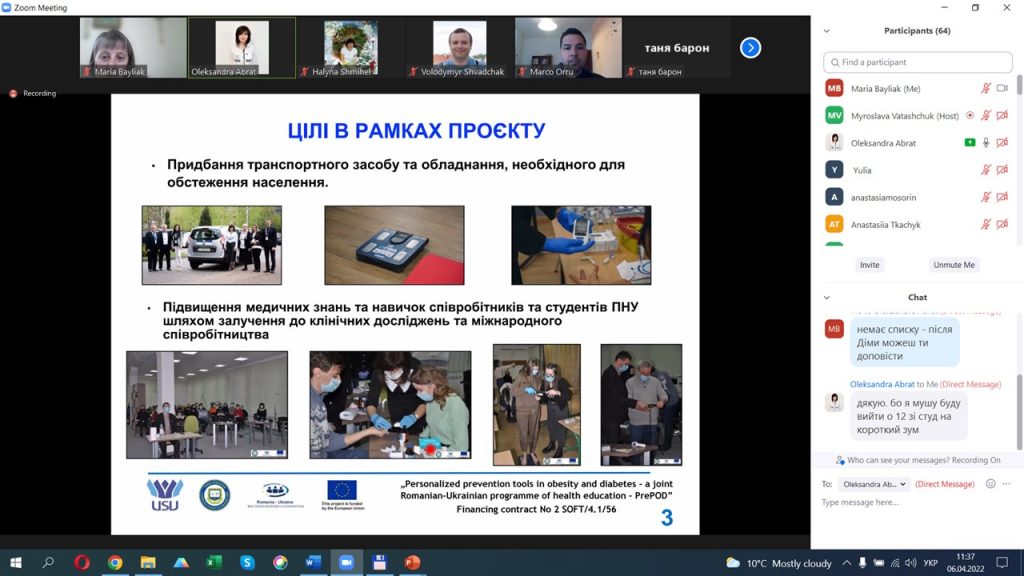Click the Unmute Me button
The image size is (1024, 576).
click(953, 264)
